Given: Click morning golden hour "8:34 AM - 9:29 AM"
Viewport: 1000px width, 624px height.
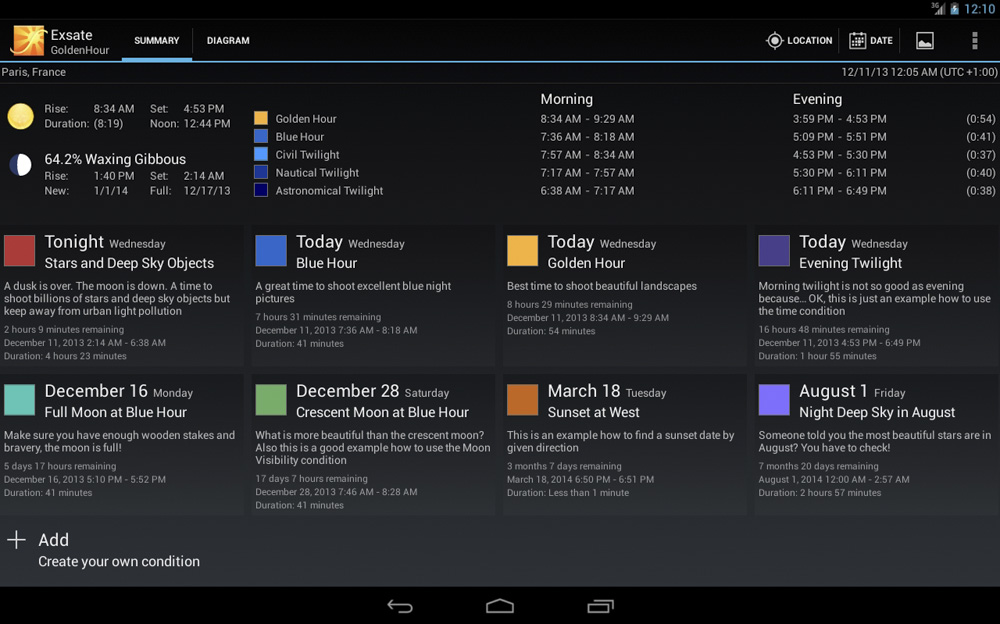Looking at the screenshot, I should (587, 119).
